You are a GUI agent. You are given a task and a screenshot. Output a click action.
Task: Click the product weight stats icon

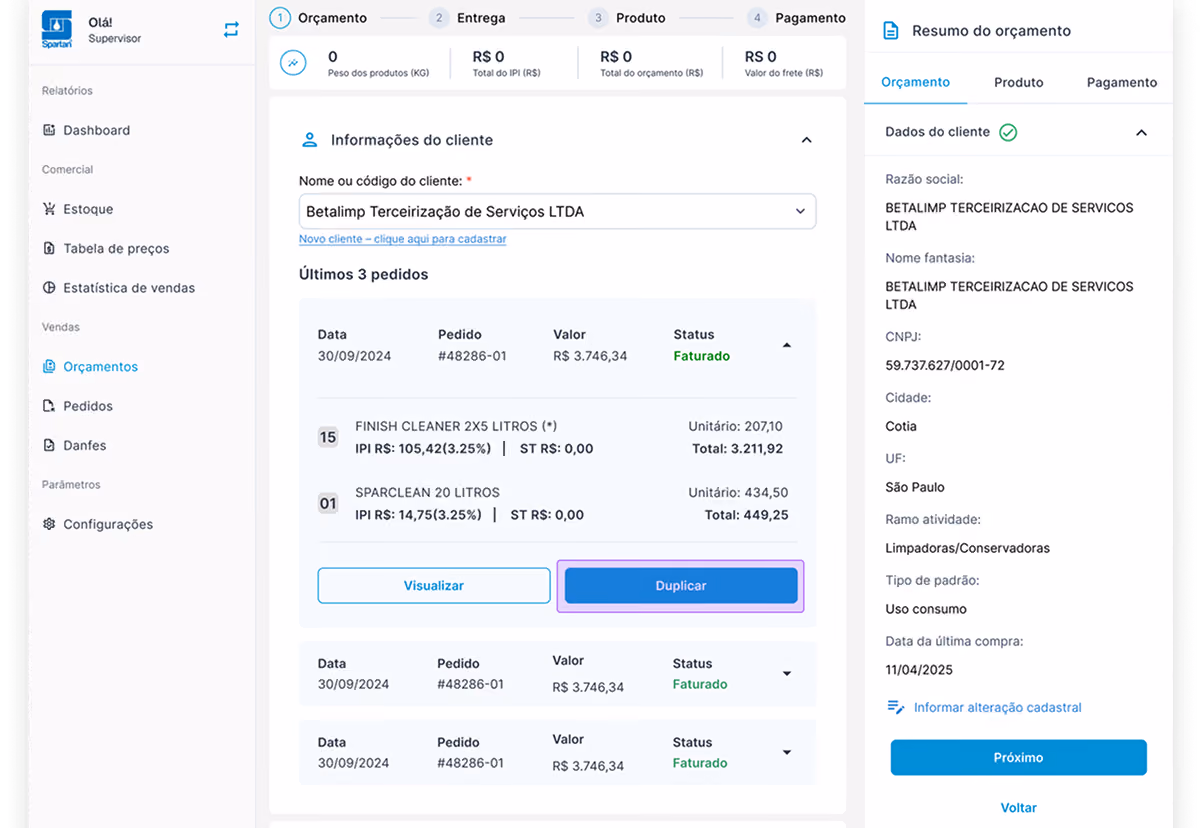tap(293, 62)
